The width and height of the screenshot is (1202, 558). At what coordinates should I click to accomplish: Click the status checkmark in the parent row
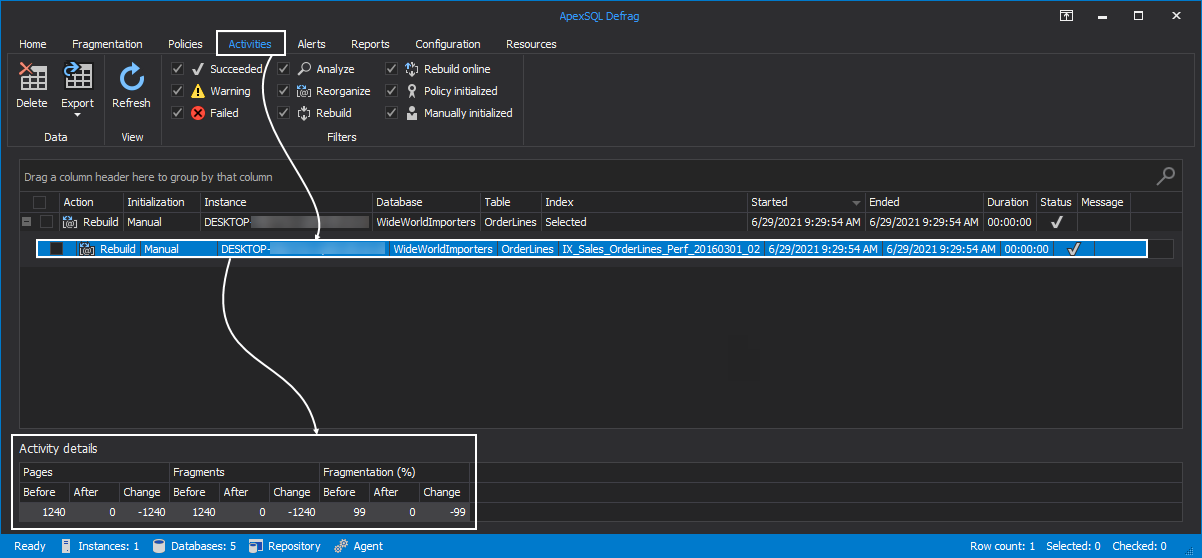1056,222
